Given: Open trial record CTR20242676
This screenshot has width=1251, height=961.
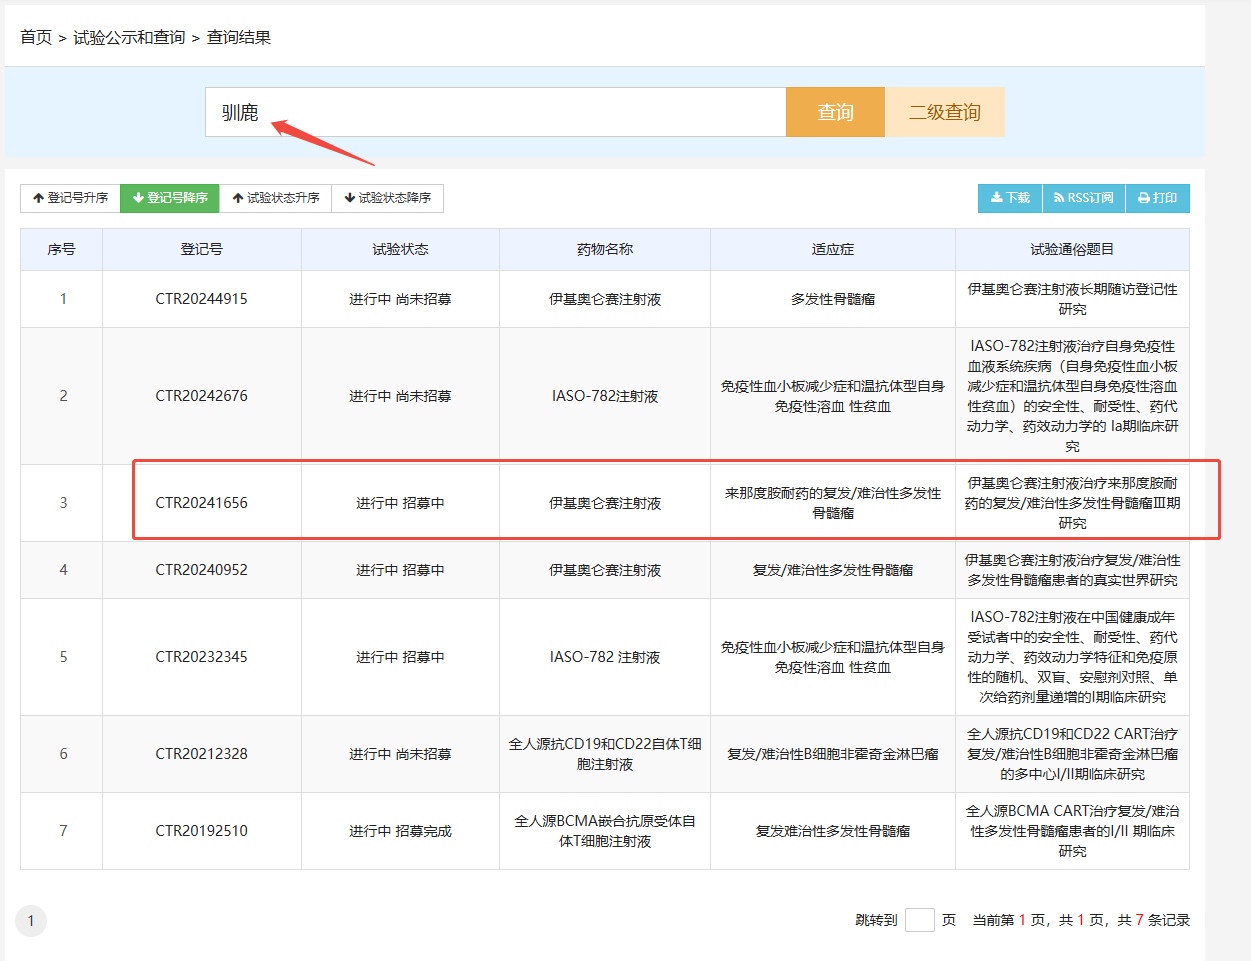Looking at the screenshot, I should (x=201, y=396).
